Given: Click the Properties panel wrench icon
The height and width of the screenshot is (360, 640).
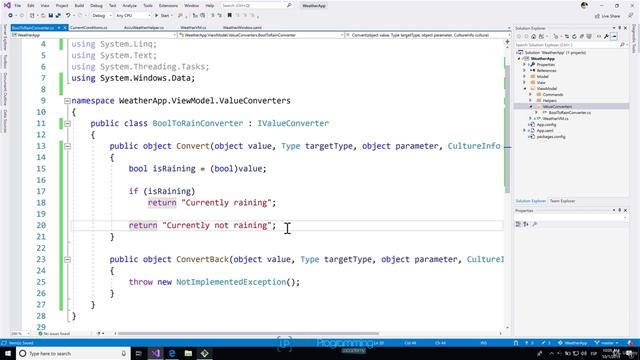Looking at the screenshot, I should 535,224.
